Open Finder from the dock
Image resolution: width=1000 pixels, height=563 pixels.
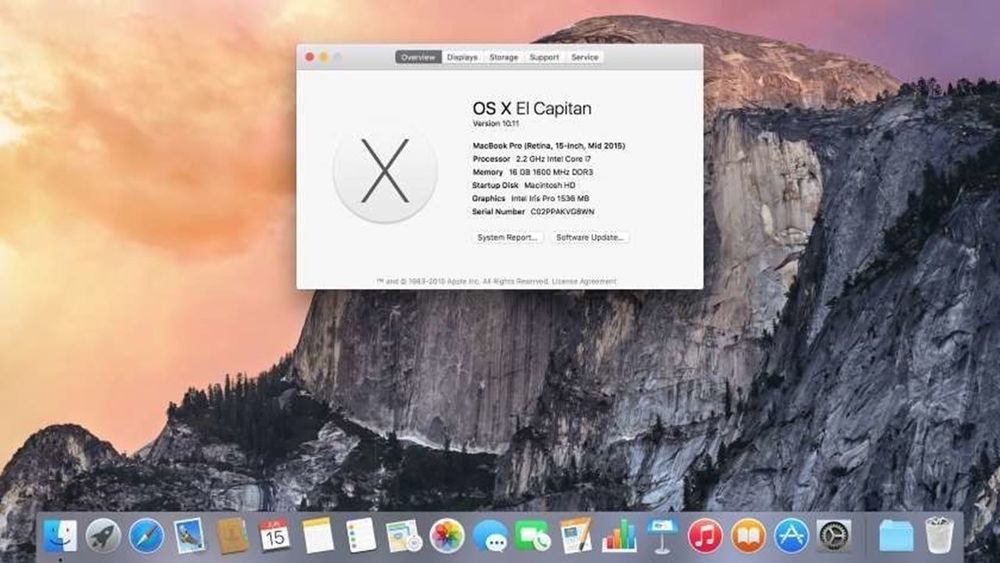coord(60,536)
